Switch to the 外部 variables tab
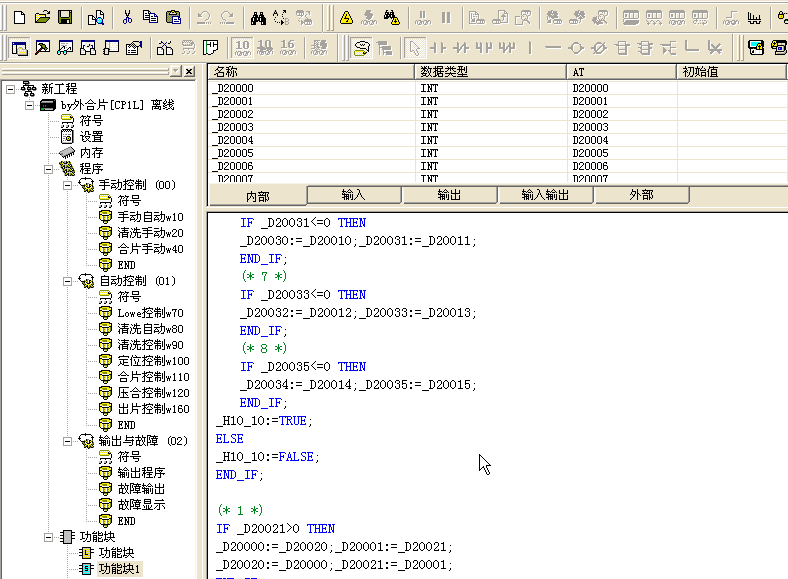Viewport: 788px width, 579px height. 641,195
